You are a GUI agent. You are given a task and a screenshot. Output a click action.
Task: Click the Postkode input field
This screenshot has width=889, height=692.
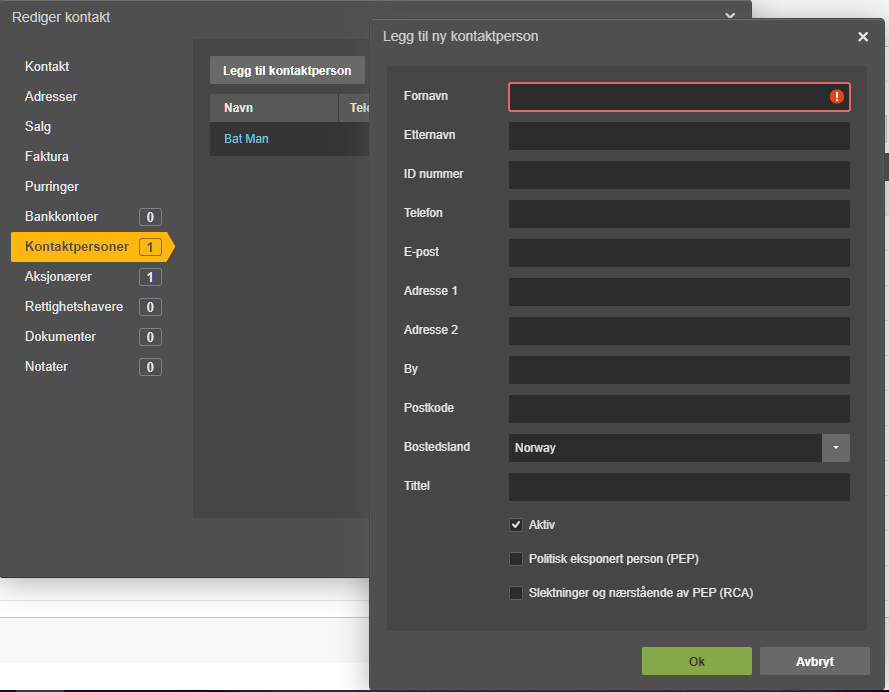click(x=679, y=409)
